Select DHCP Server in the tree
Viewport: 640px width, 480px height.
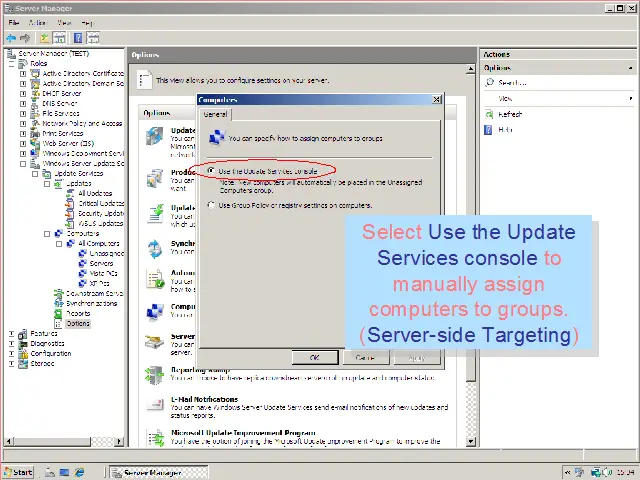point(62,93)
